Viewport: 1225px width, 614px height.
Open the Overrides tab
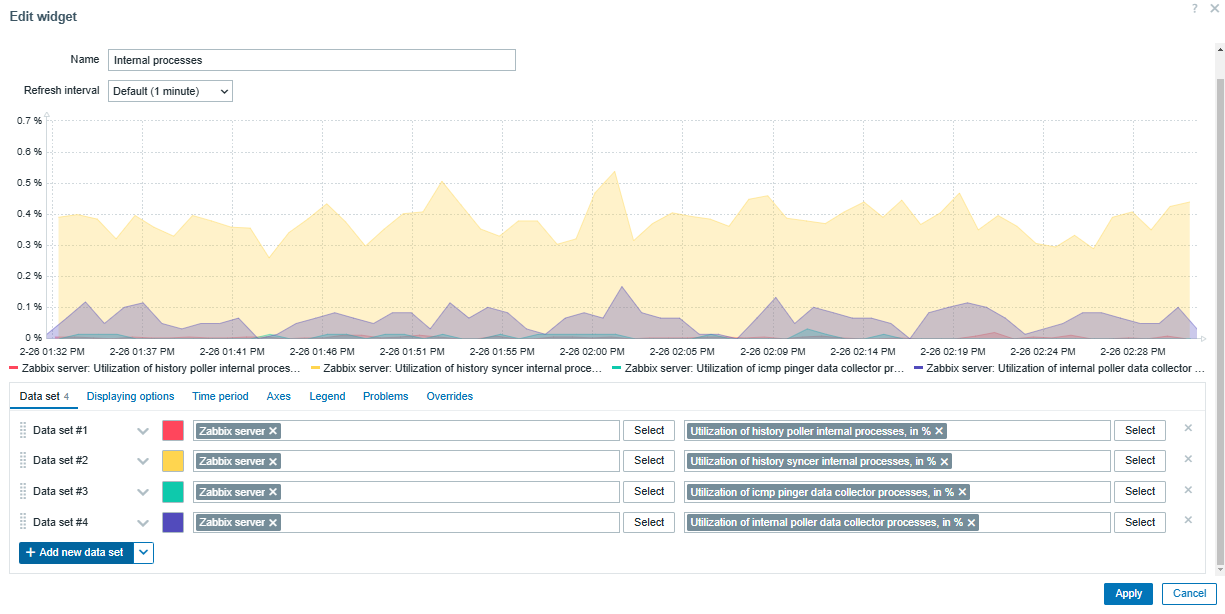coord(450,396)
